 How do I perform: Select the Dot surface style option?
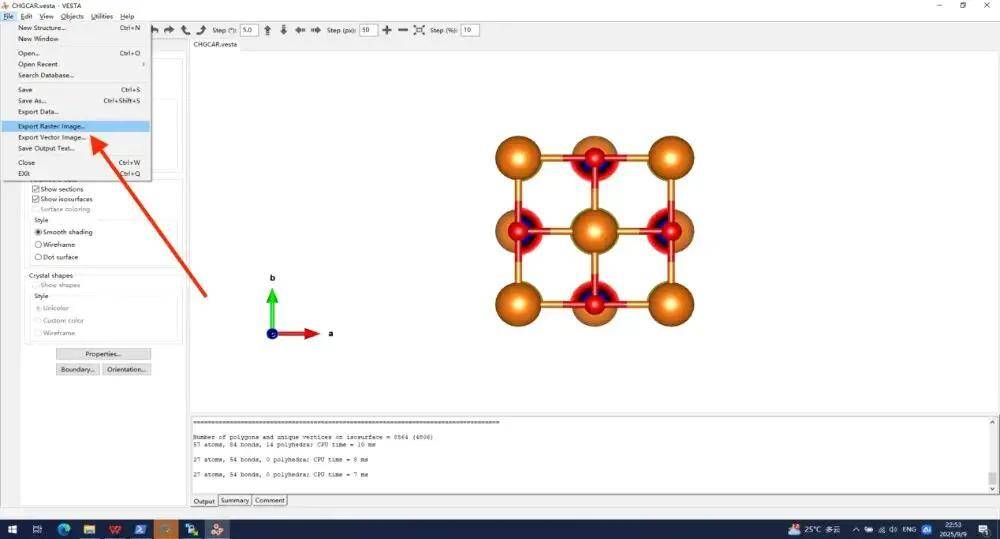38,257
